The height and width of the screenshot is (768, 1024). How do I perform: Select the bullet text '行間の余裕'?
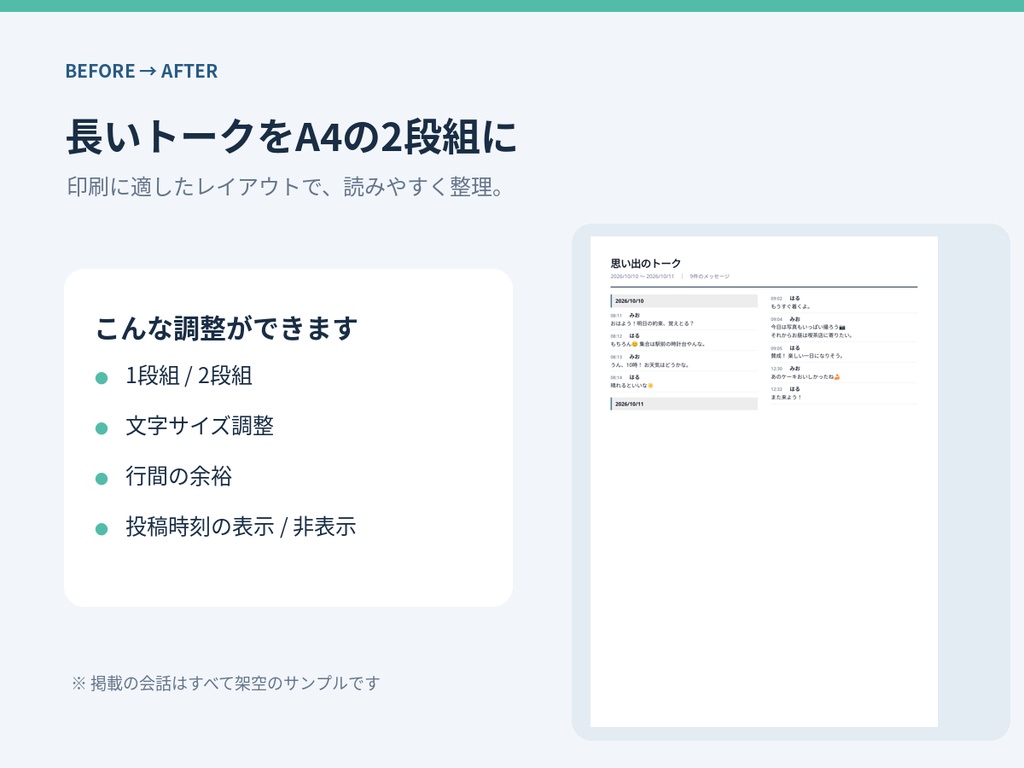178,476
